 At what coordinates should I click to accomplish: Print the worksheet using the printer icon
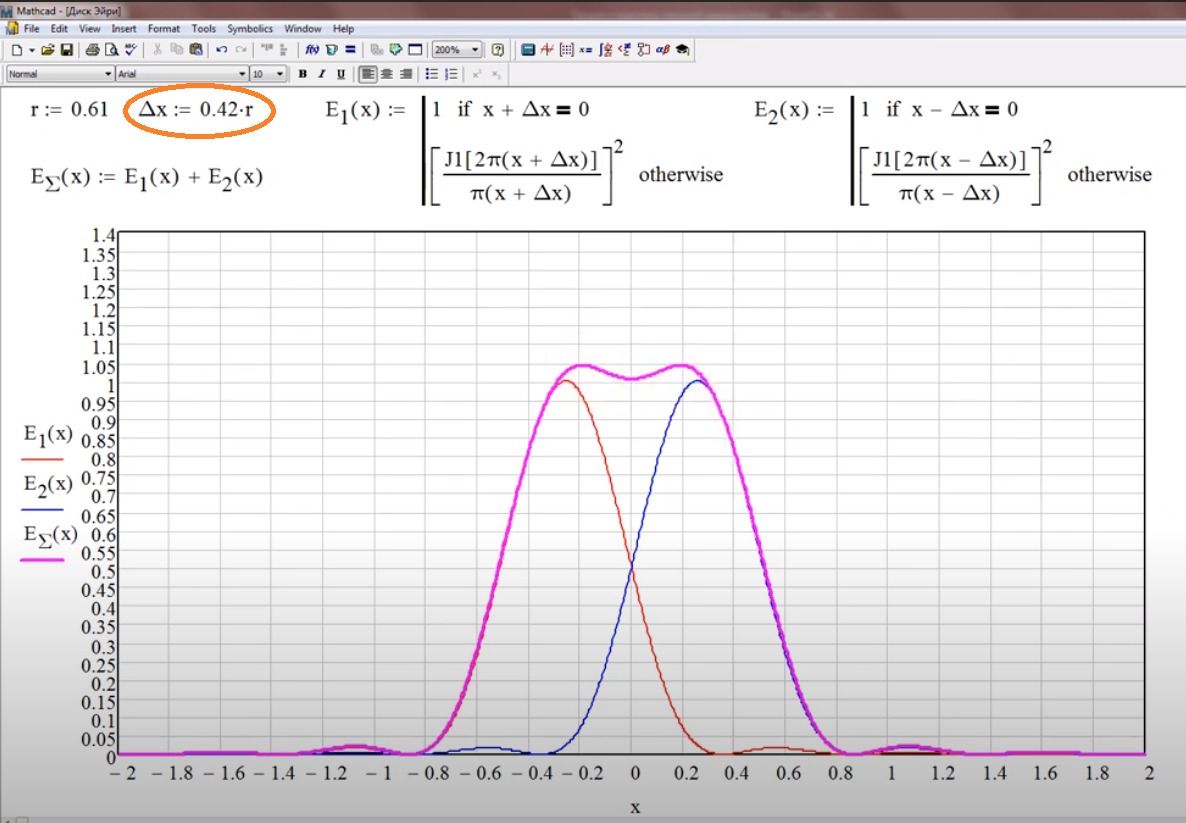[92, 50]
